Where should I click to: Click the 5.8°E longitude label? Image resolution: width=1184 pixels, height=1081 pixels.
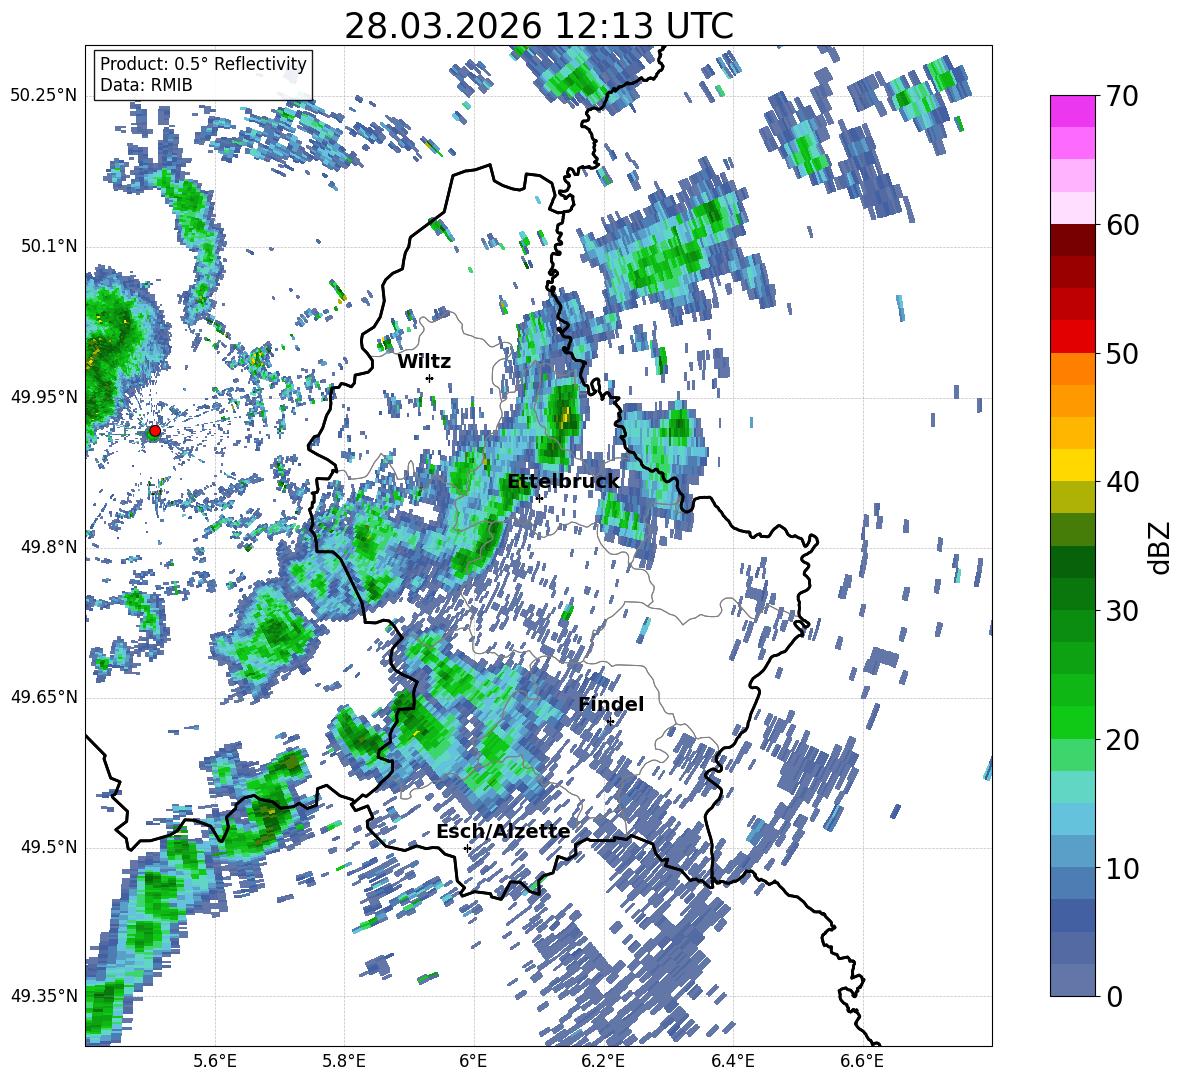point(344,1062)
